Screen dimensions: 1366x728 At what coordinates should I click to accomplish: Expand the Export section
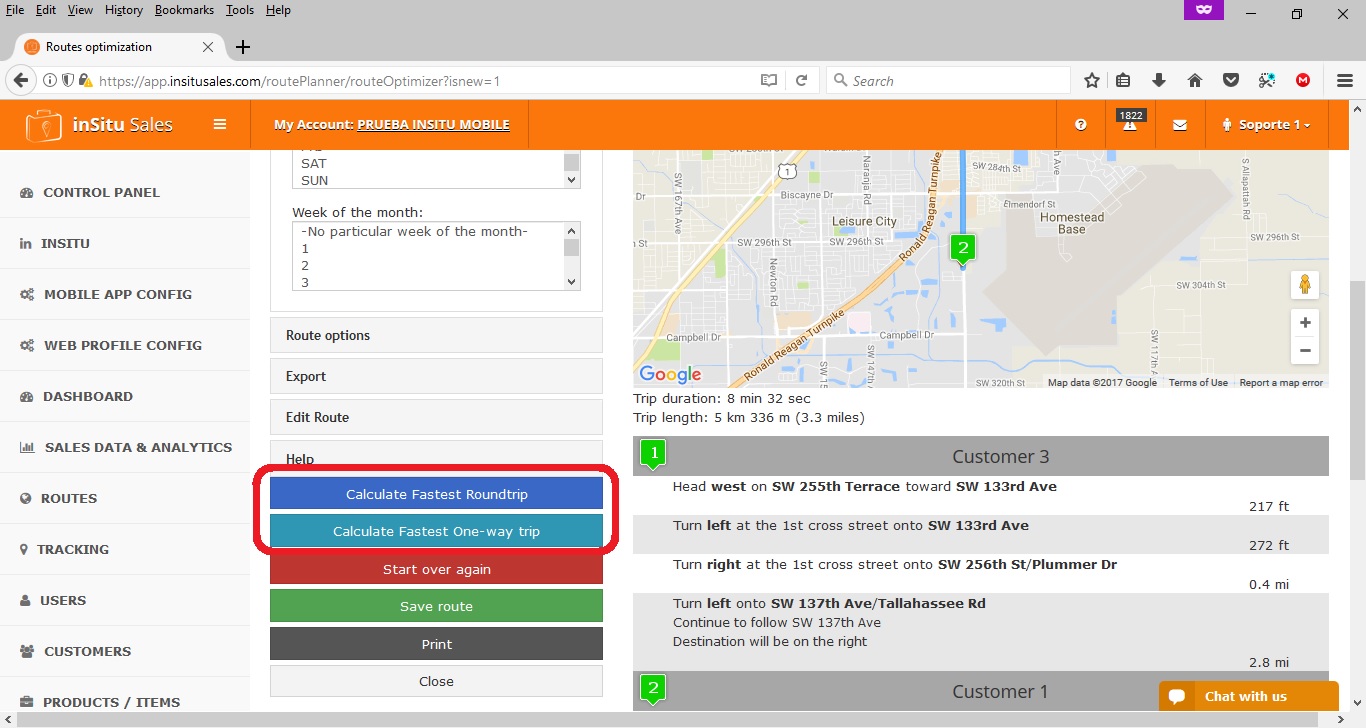coord(436,377)
